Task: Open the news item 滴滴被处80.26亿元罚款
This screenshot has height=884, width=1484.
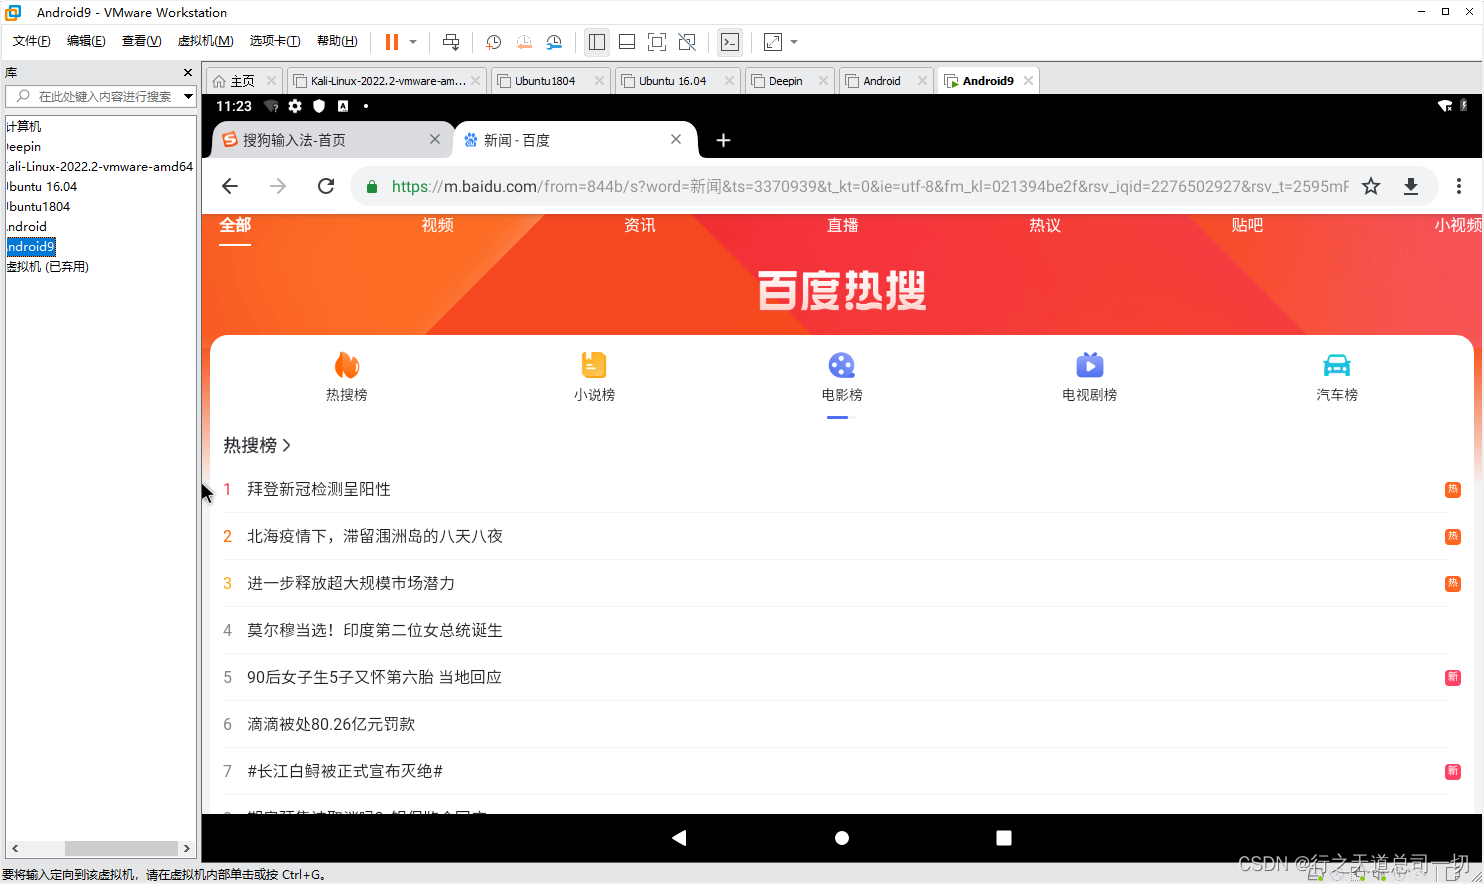Action: point(331,724)
